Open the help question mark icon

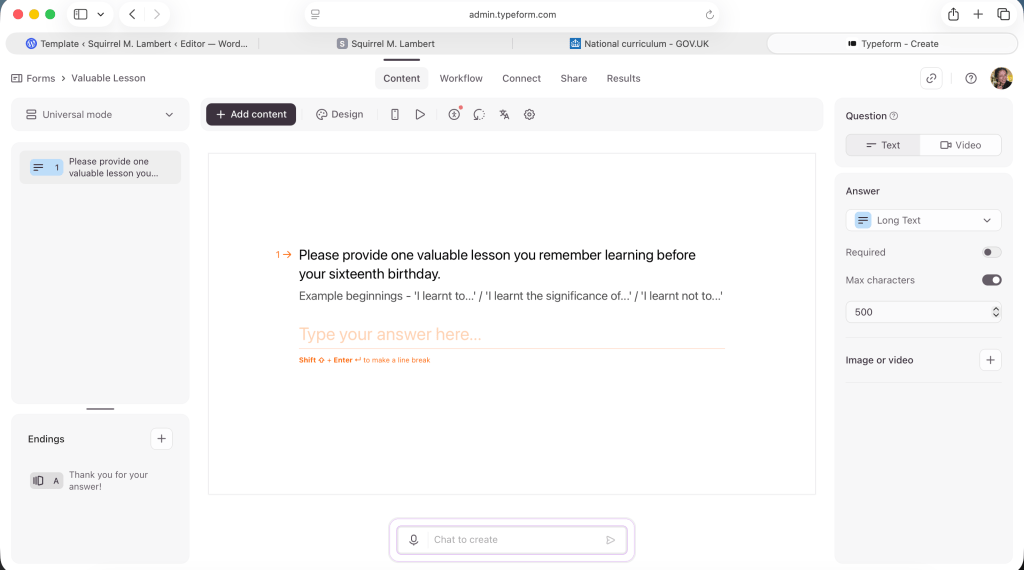pos(971,78)
